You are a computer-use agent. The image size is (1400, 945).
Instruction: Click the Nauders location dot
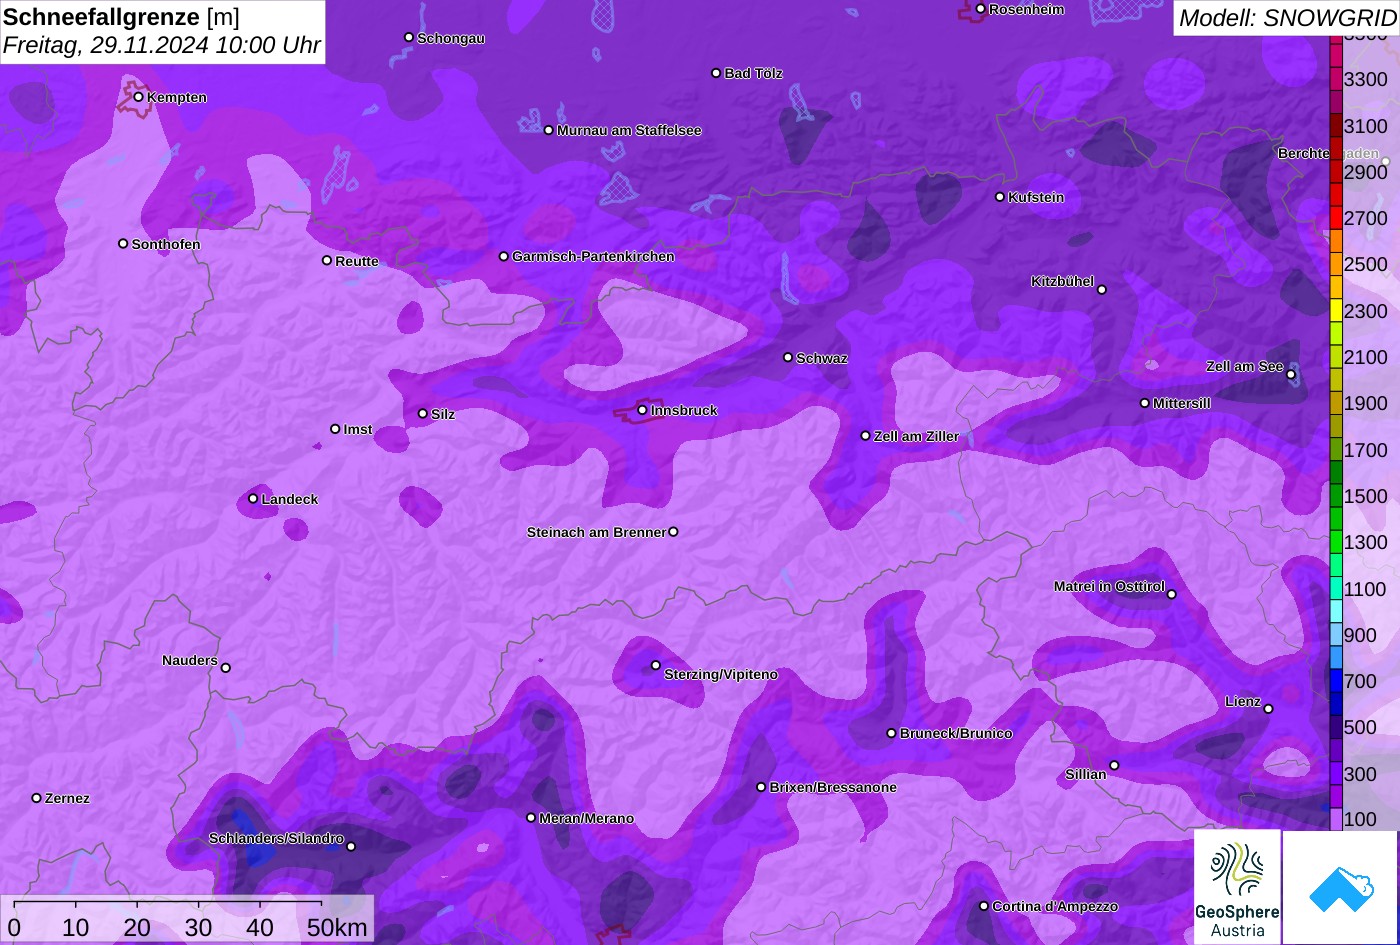(226, 668)
